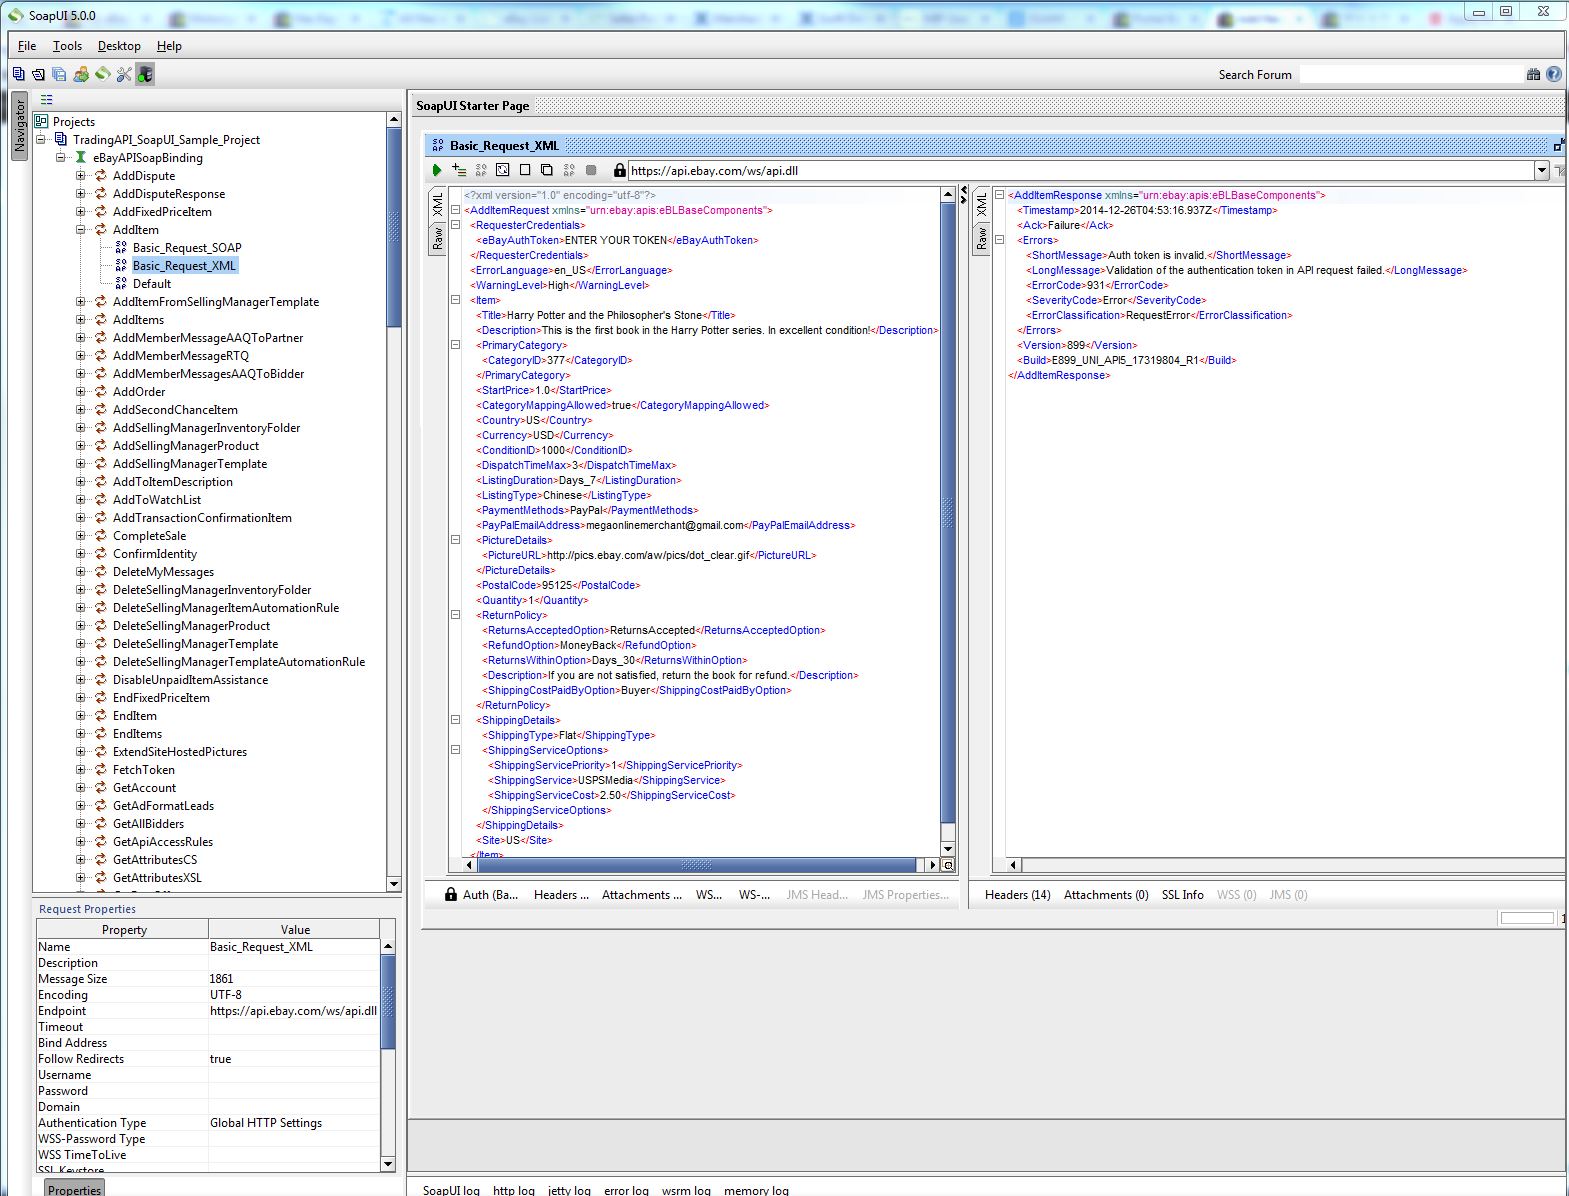Click the eBayAPISoapBinding interface icon
The width and height of the screenshot is (1569, 1196).
tap(81, 157)
